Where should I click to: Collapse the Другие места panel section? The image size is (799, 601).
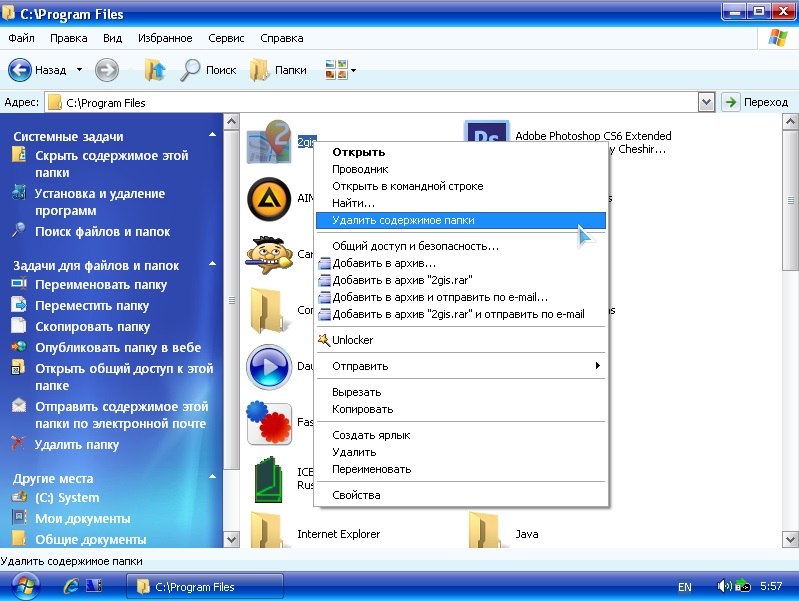click(211, 478)
